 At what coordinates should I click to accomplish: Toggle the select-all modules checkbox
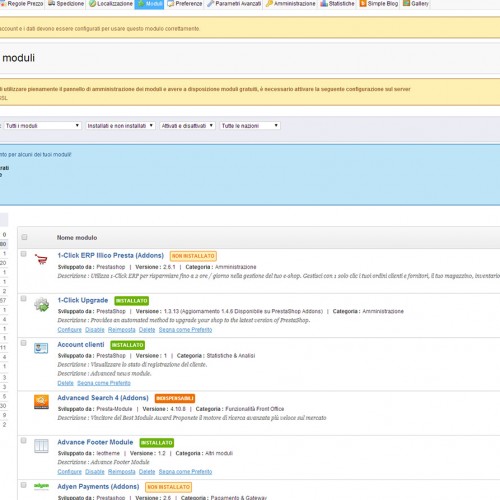click(24, 237)
